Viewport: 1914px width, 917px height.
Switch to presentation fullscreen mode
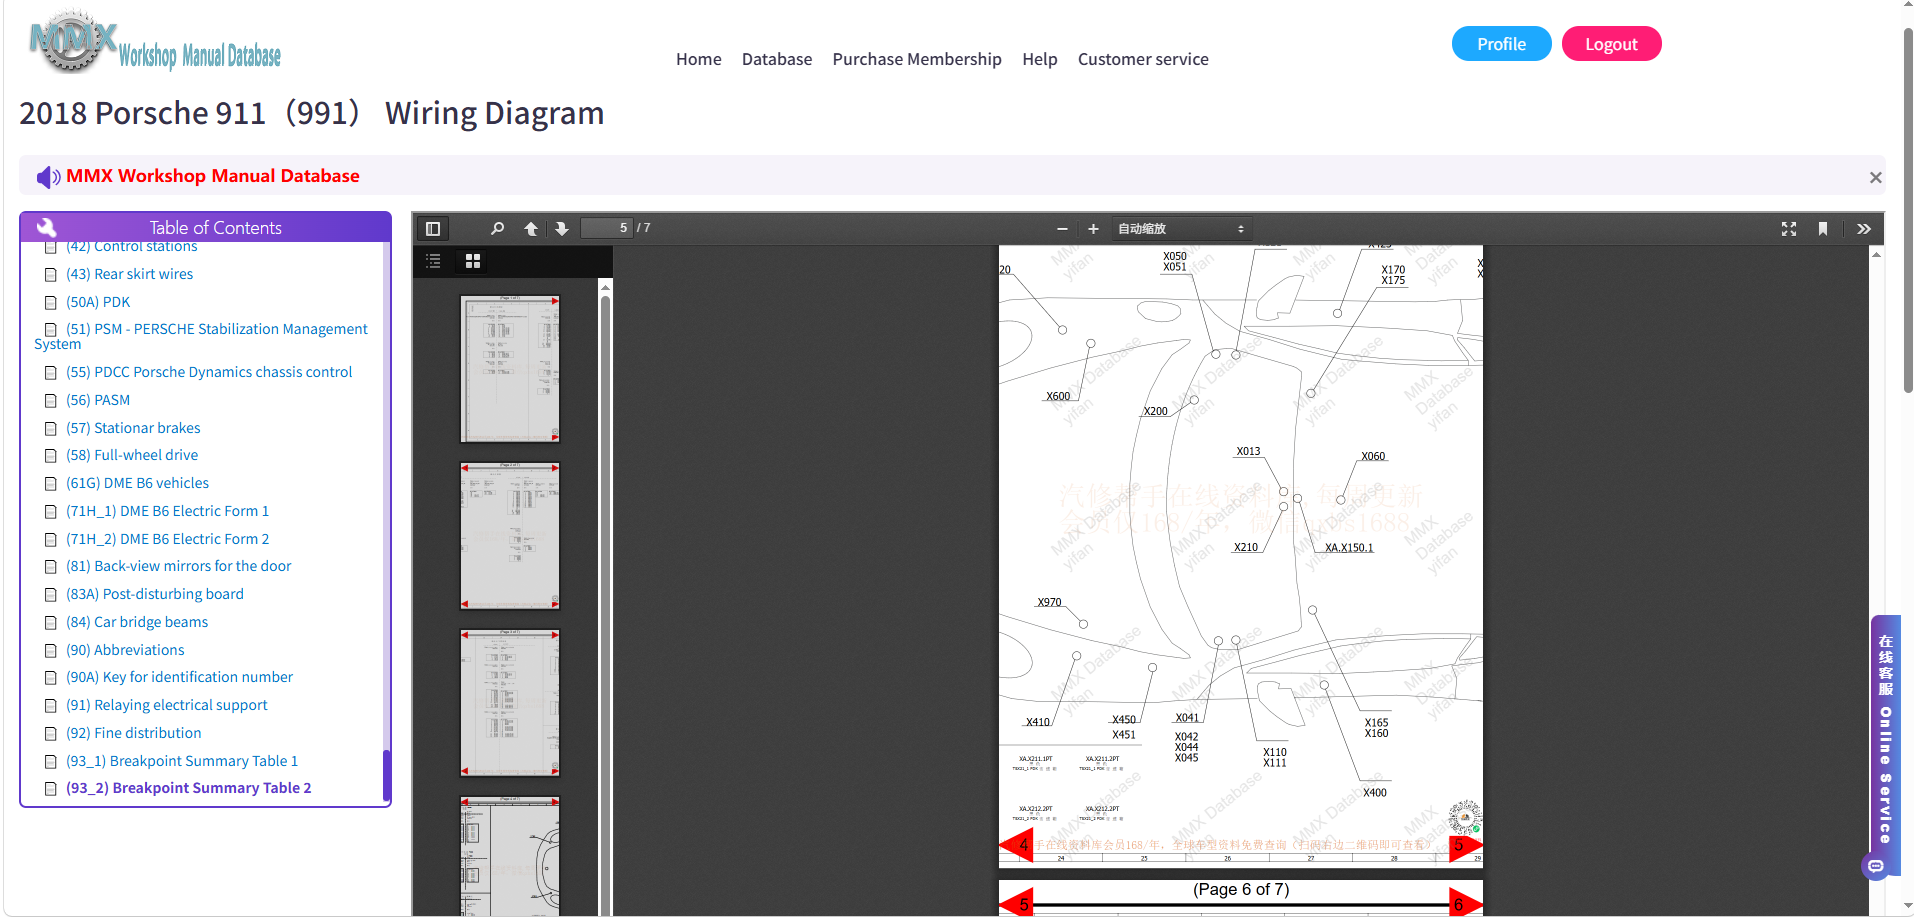(1789, 229)
